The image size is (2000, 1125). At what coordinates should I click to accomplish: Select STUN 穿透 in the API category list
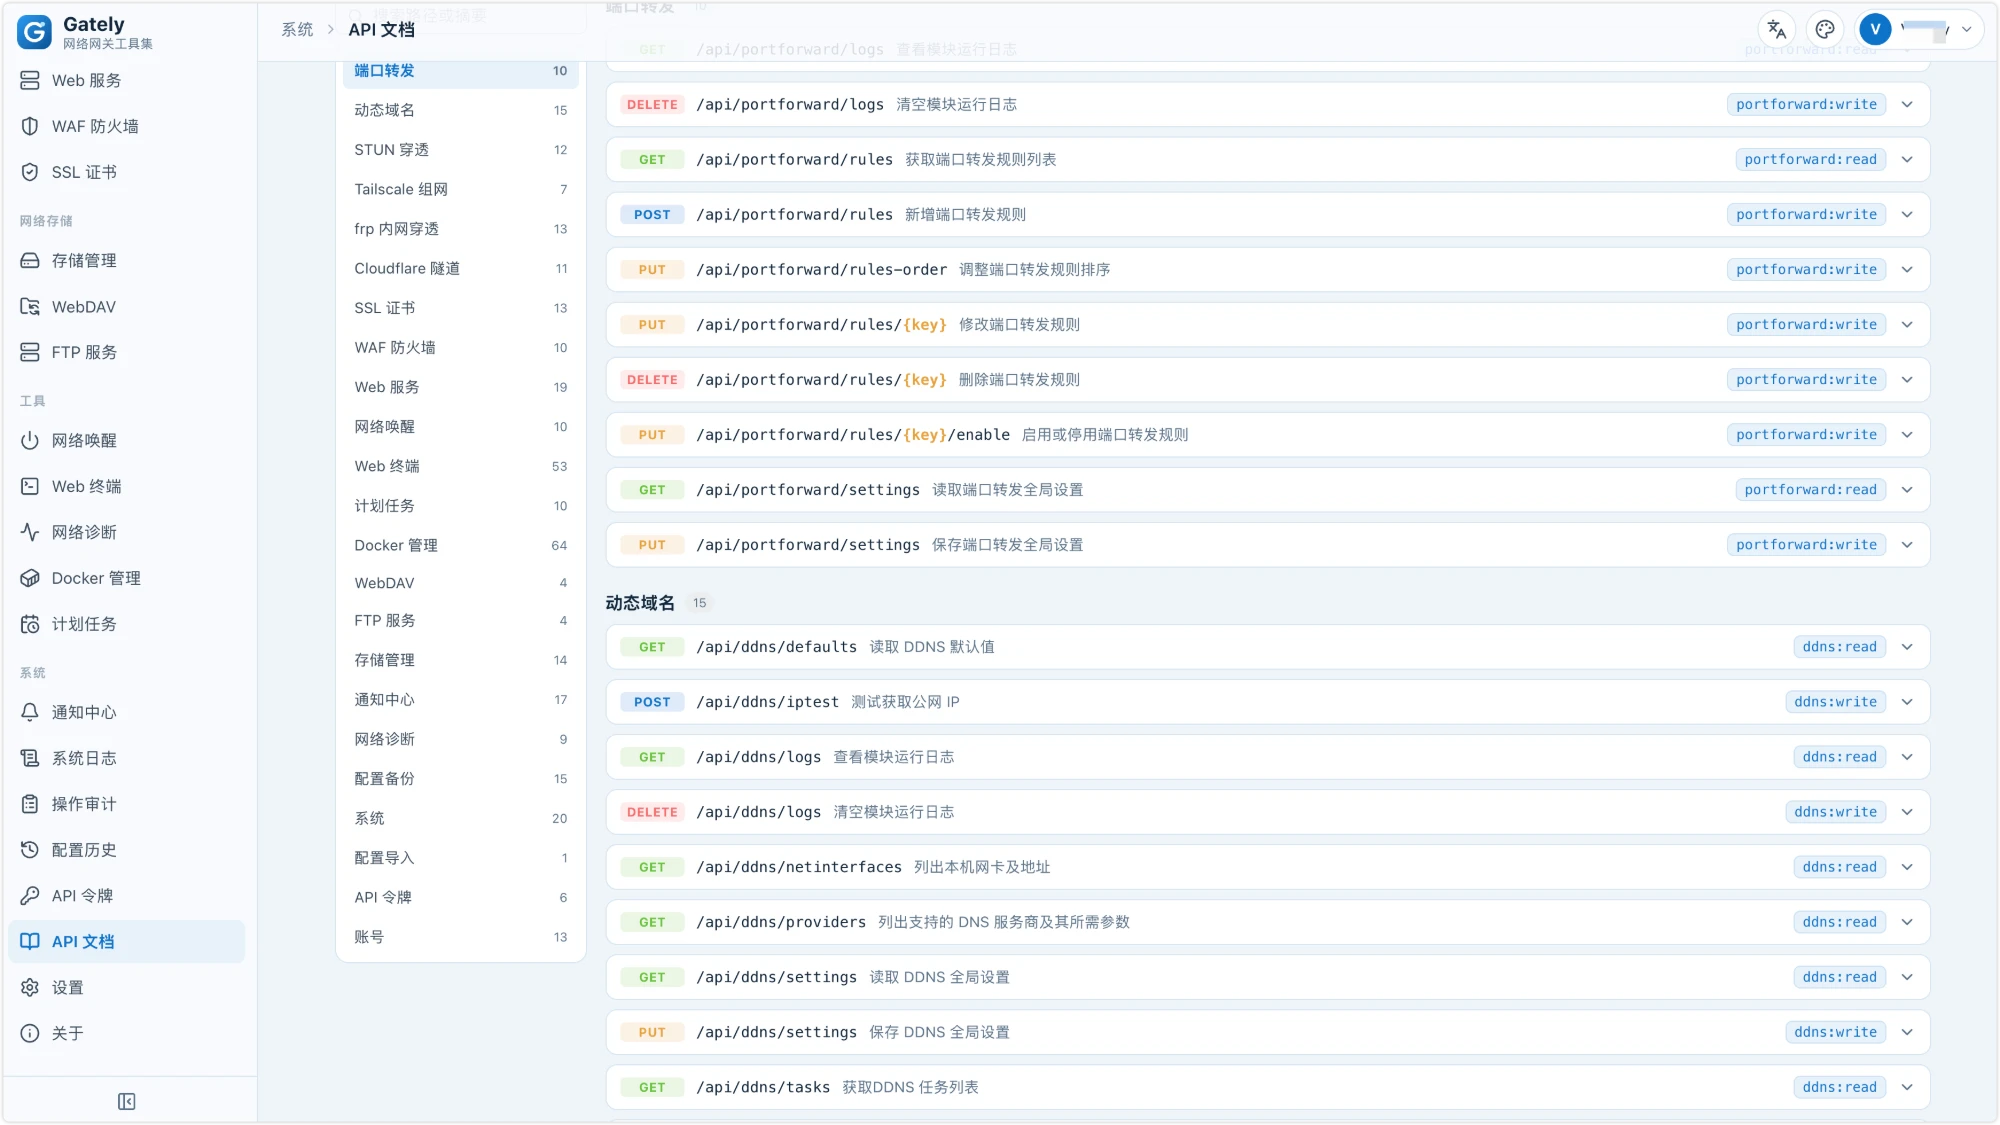click(x=460, y=151)
